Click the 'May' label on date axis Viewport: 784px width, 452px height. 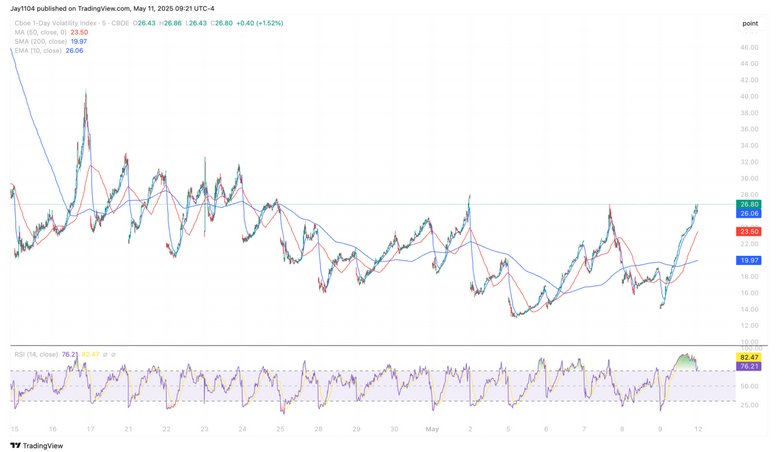pos(432,429)
